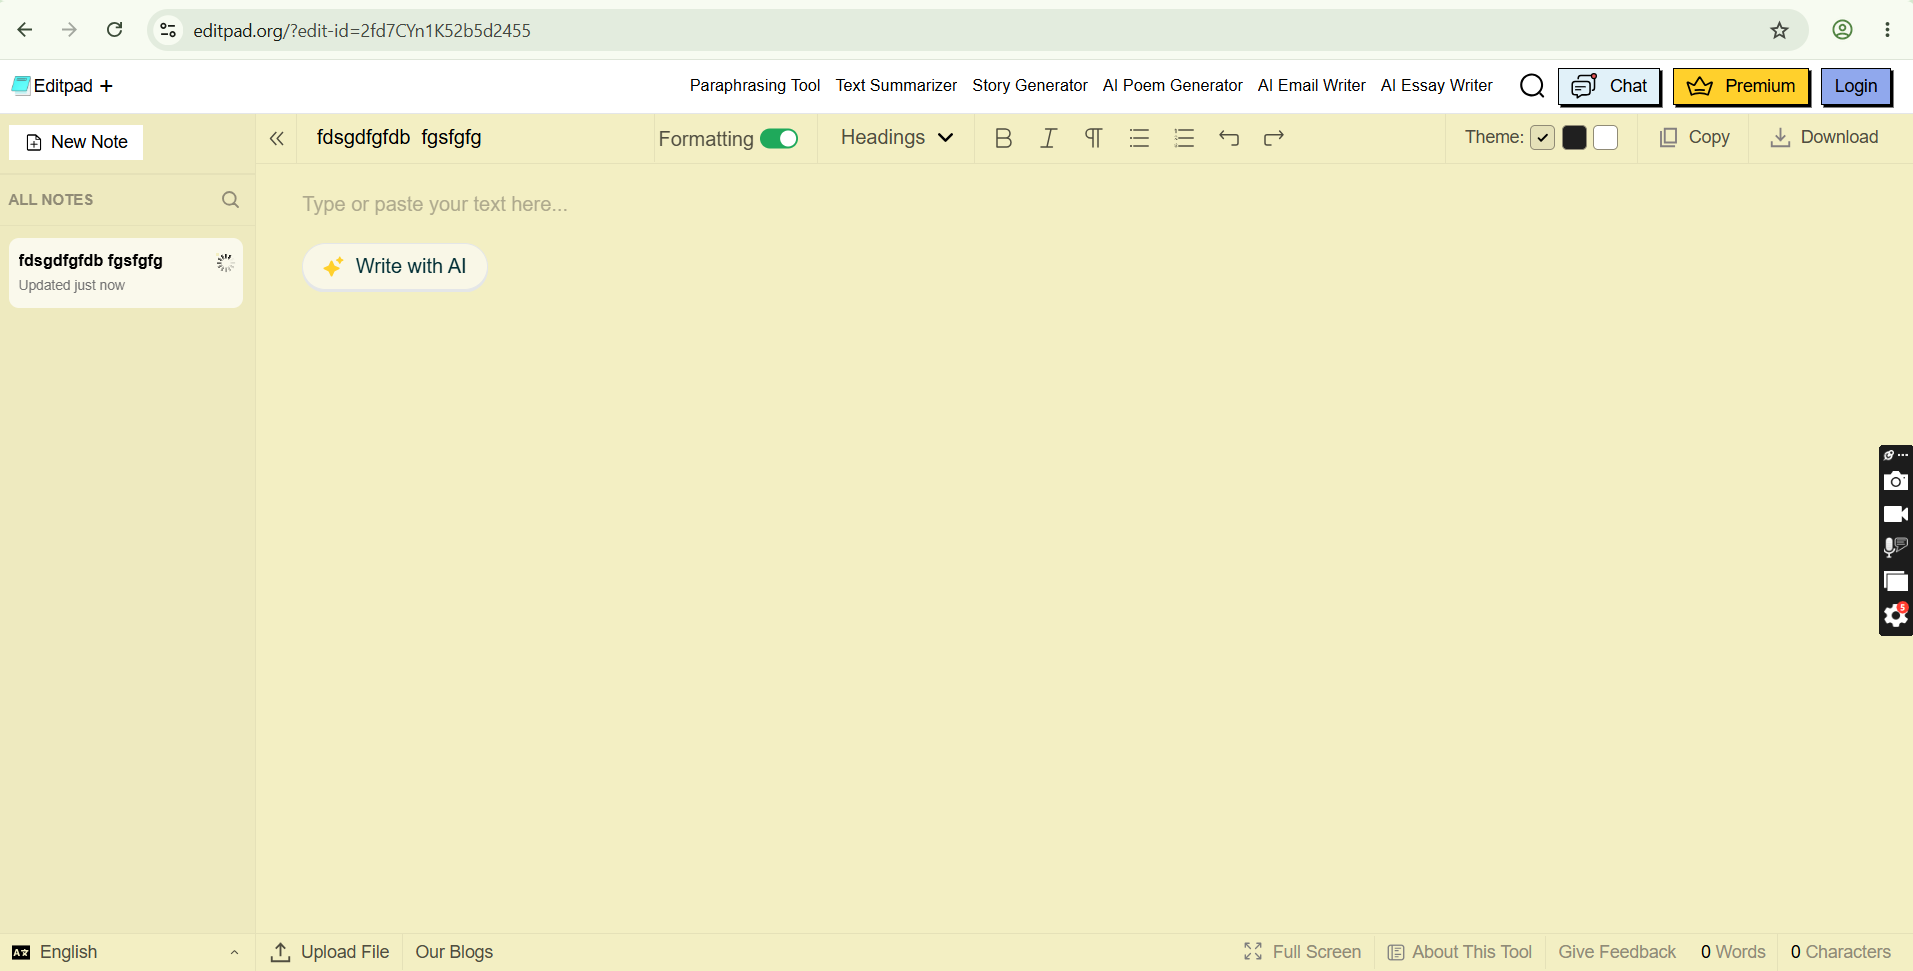The width and height of the screenshot is (1913, 971).
Task: Click the Bold formatting icon
Action: coord(1003,138)
